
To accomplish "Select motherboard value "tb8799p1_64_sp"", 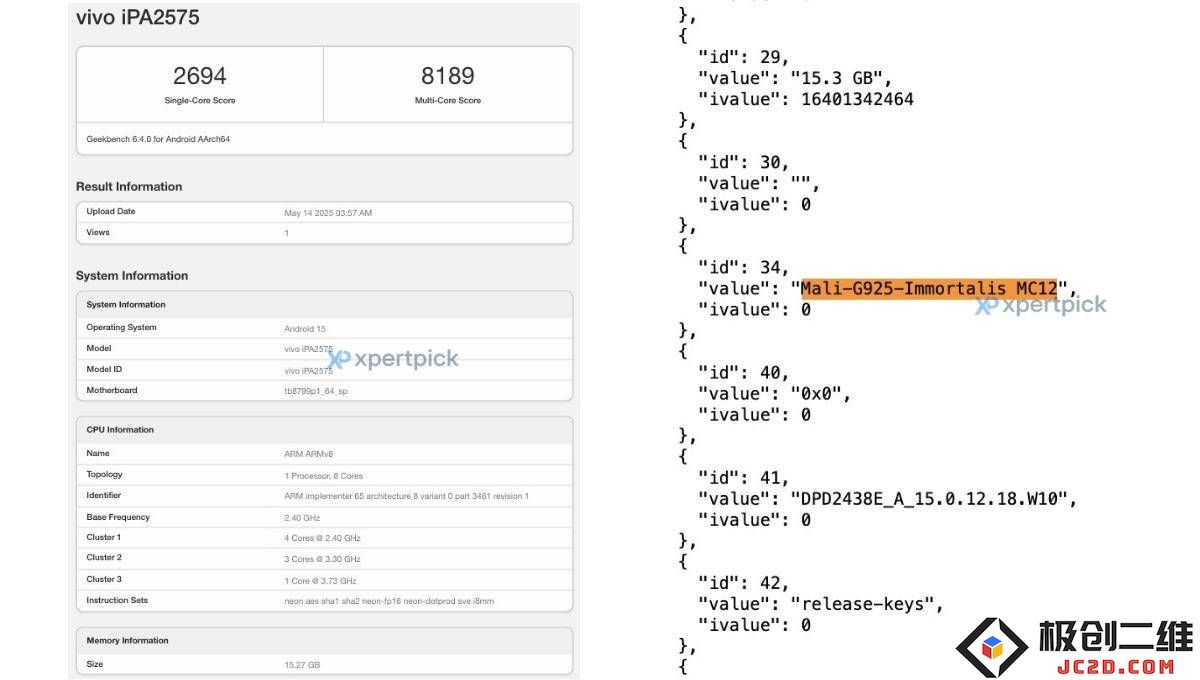I will coord(316,392).
